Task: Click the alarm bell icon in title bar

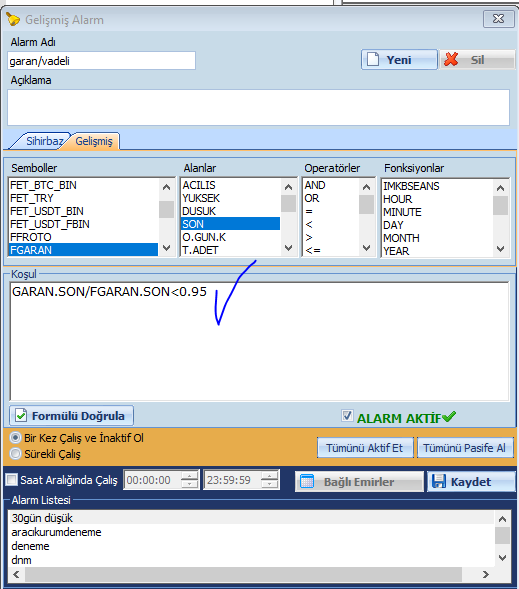Action: pyautogui.click(x=13, y=19)
